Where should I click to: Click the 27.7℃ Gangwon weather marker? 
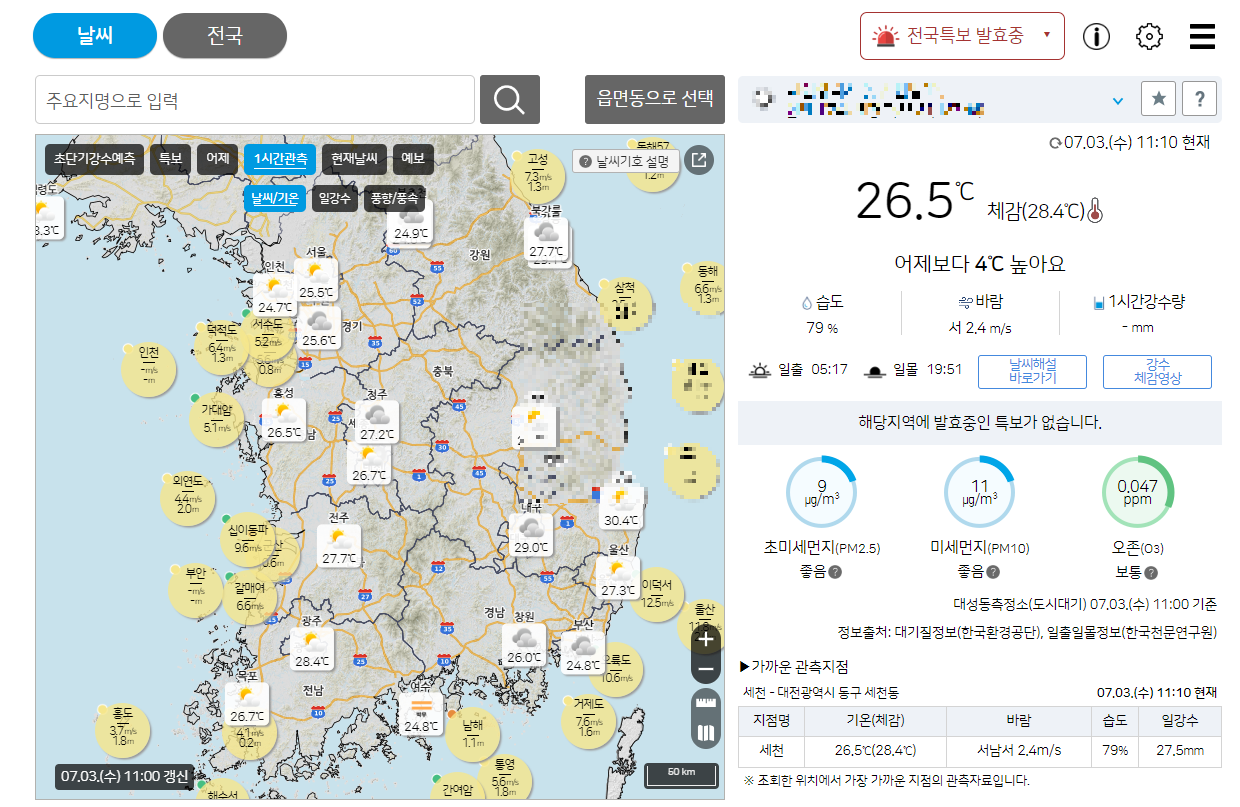(547, 240)
